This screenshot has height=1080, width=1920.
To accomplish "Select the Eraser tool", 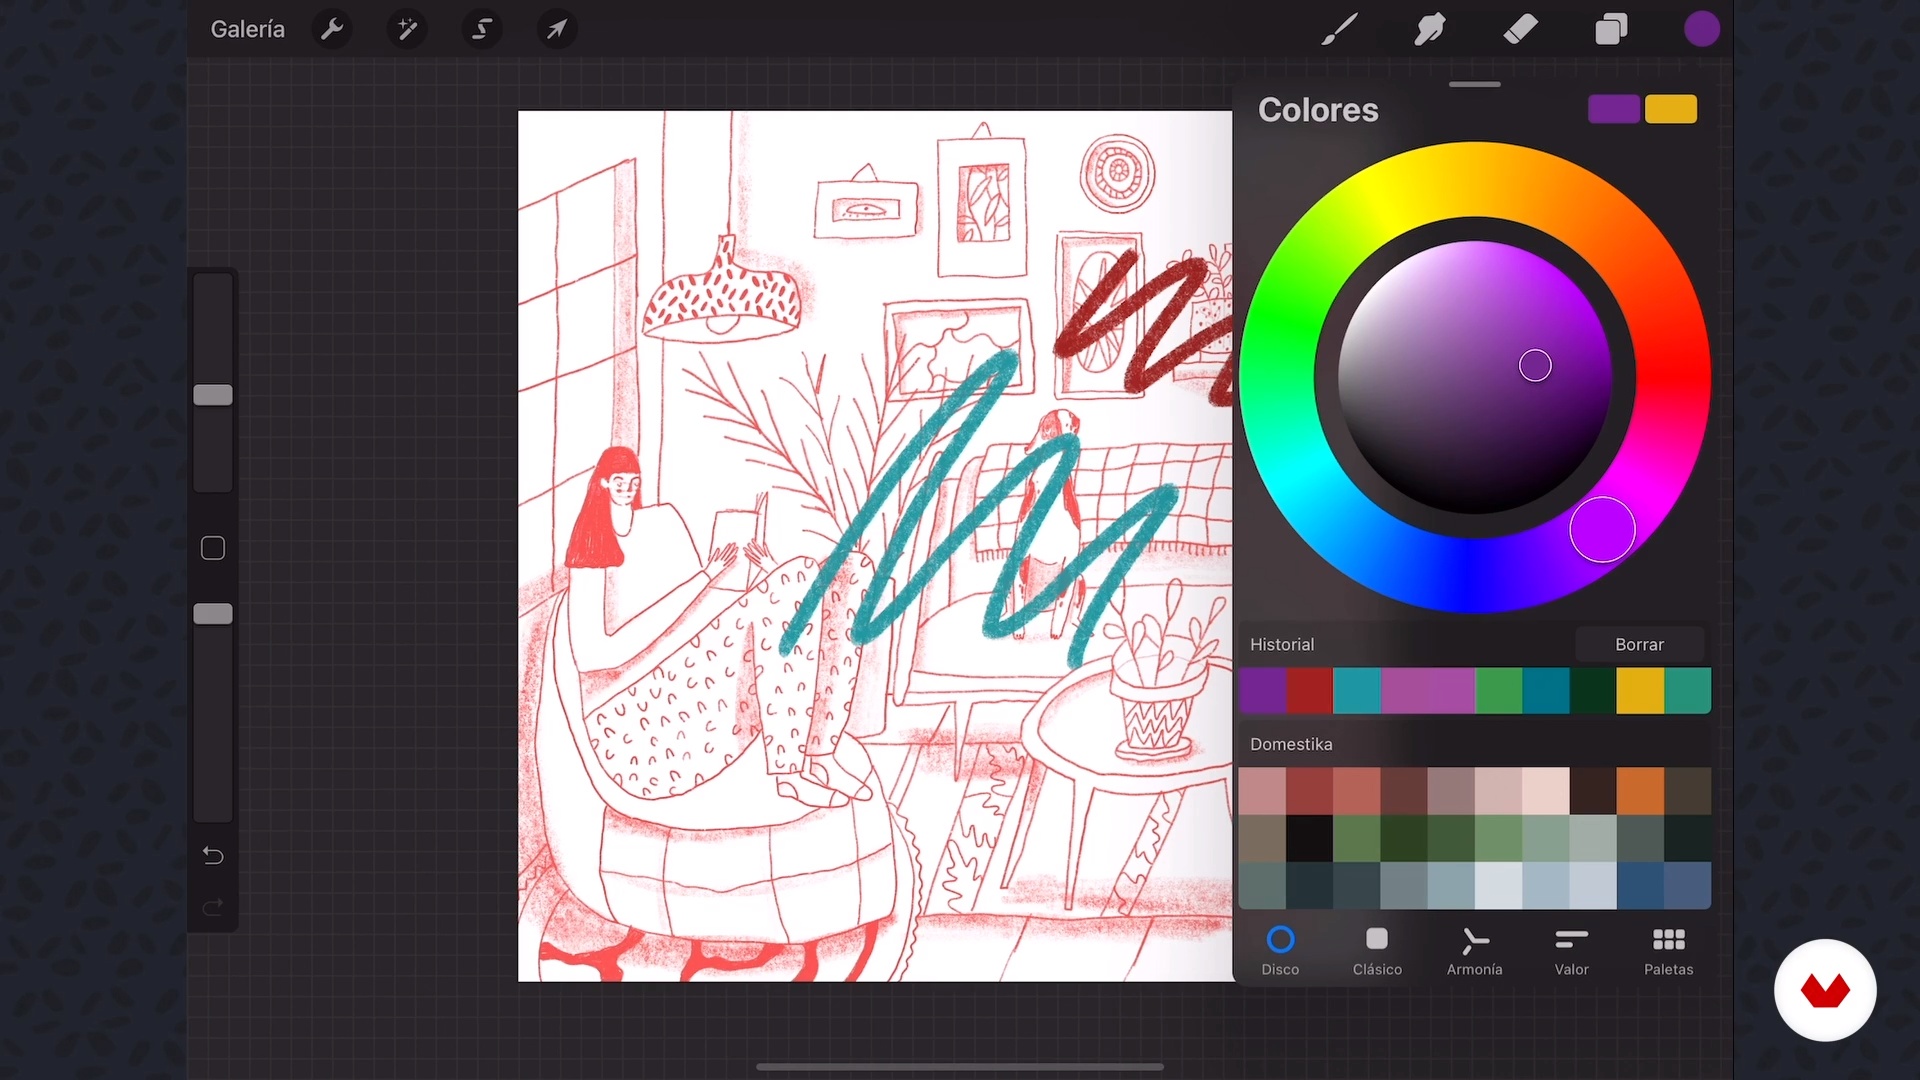I will 1520,29.
